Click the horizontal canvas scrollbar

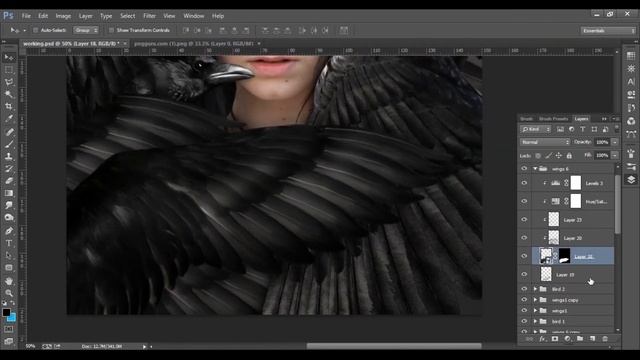[x=394, y=346]
